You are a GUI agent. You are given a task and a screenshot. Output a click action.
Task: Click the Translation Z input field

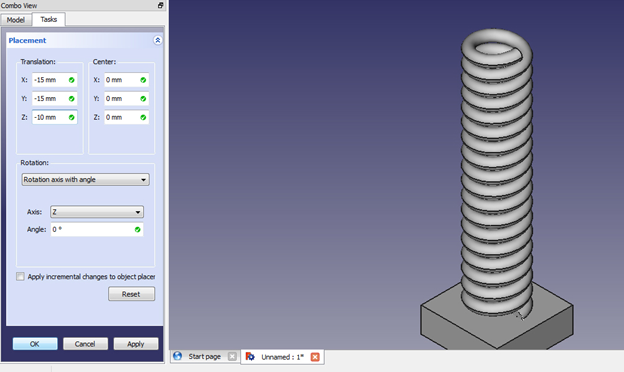click(55, 117)
